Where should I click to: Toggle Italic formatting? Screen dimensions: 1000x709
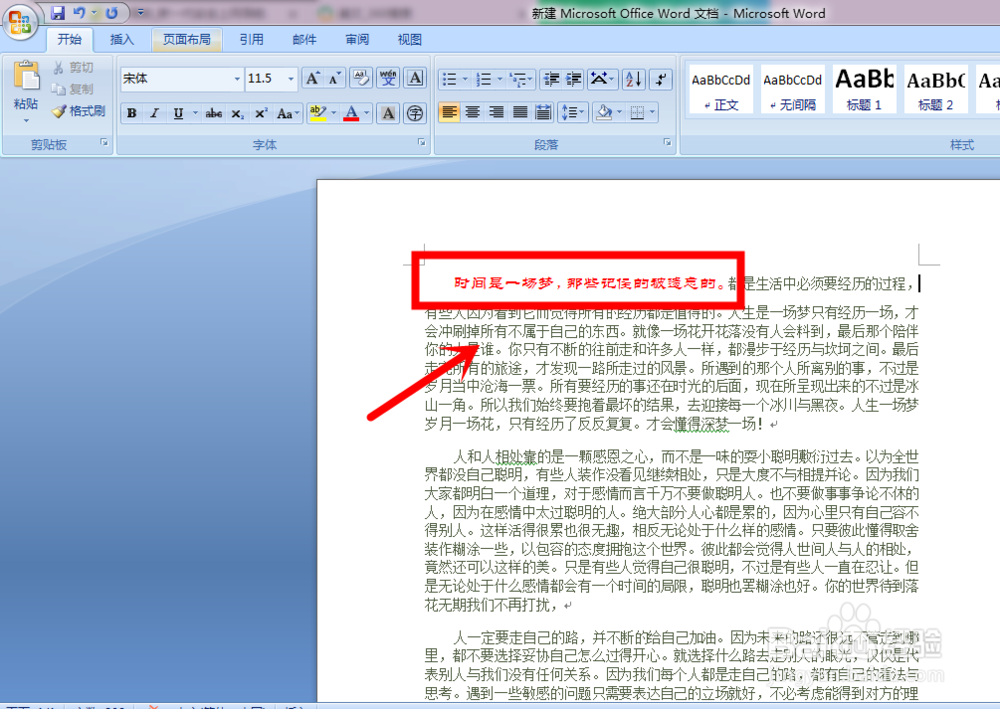155,113
